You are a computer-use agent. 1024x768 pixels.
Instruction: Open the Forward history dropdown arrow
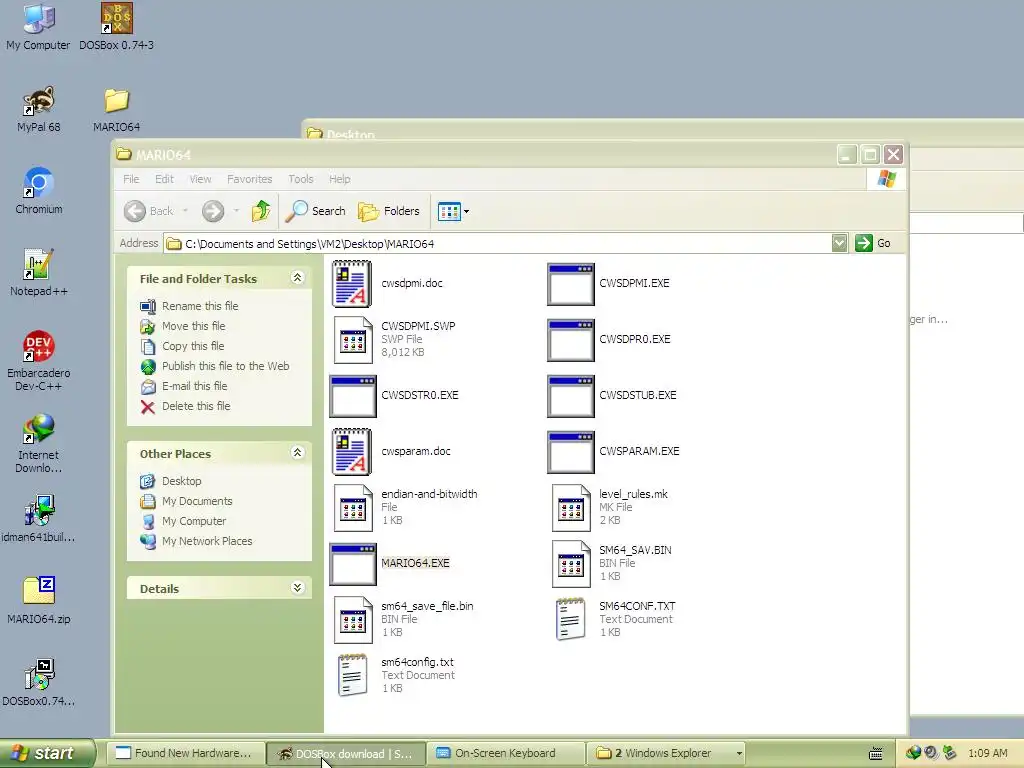click(236, 211)
